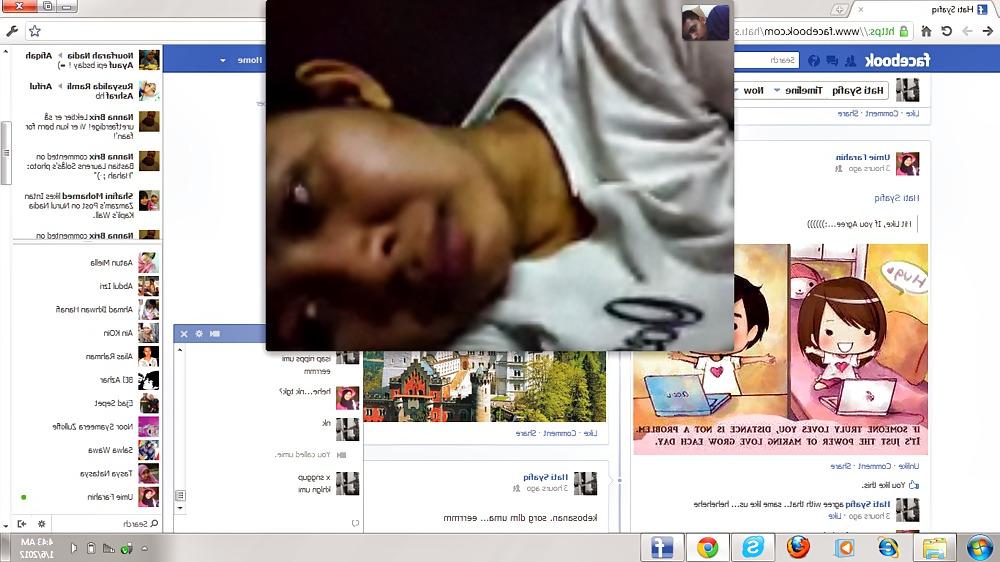Click the Chrome back arrow
This screenshot has width=1000, height=562.
pyautogui.click(x=987, y=31)
